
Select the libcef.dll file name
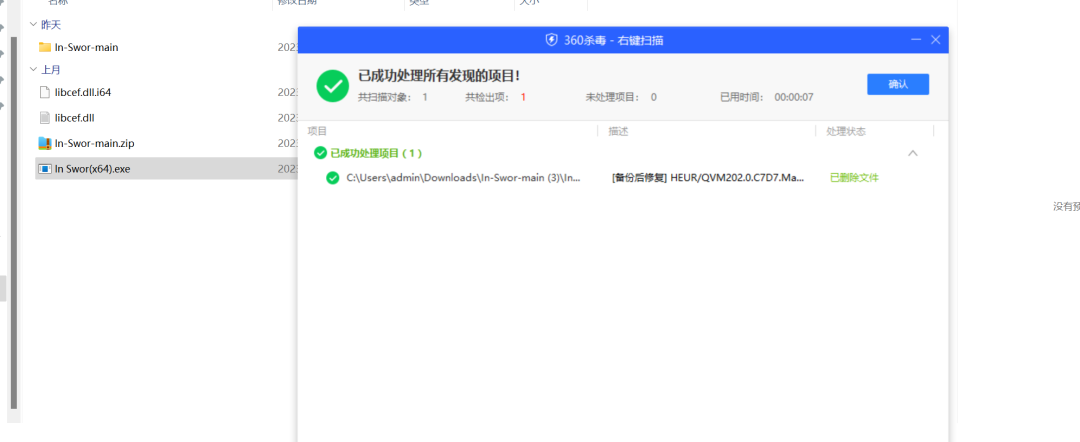tap(74, 118)
